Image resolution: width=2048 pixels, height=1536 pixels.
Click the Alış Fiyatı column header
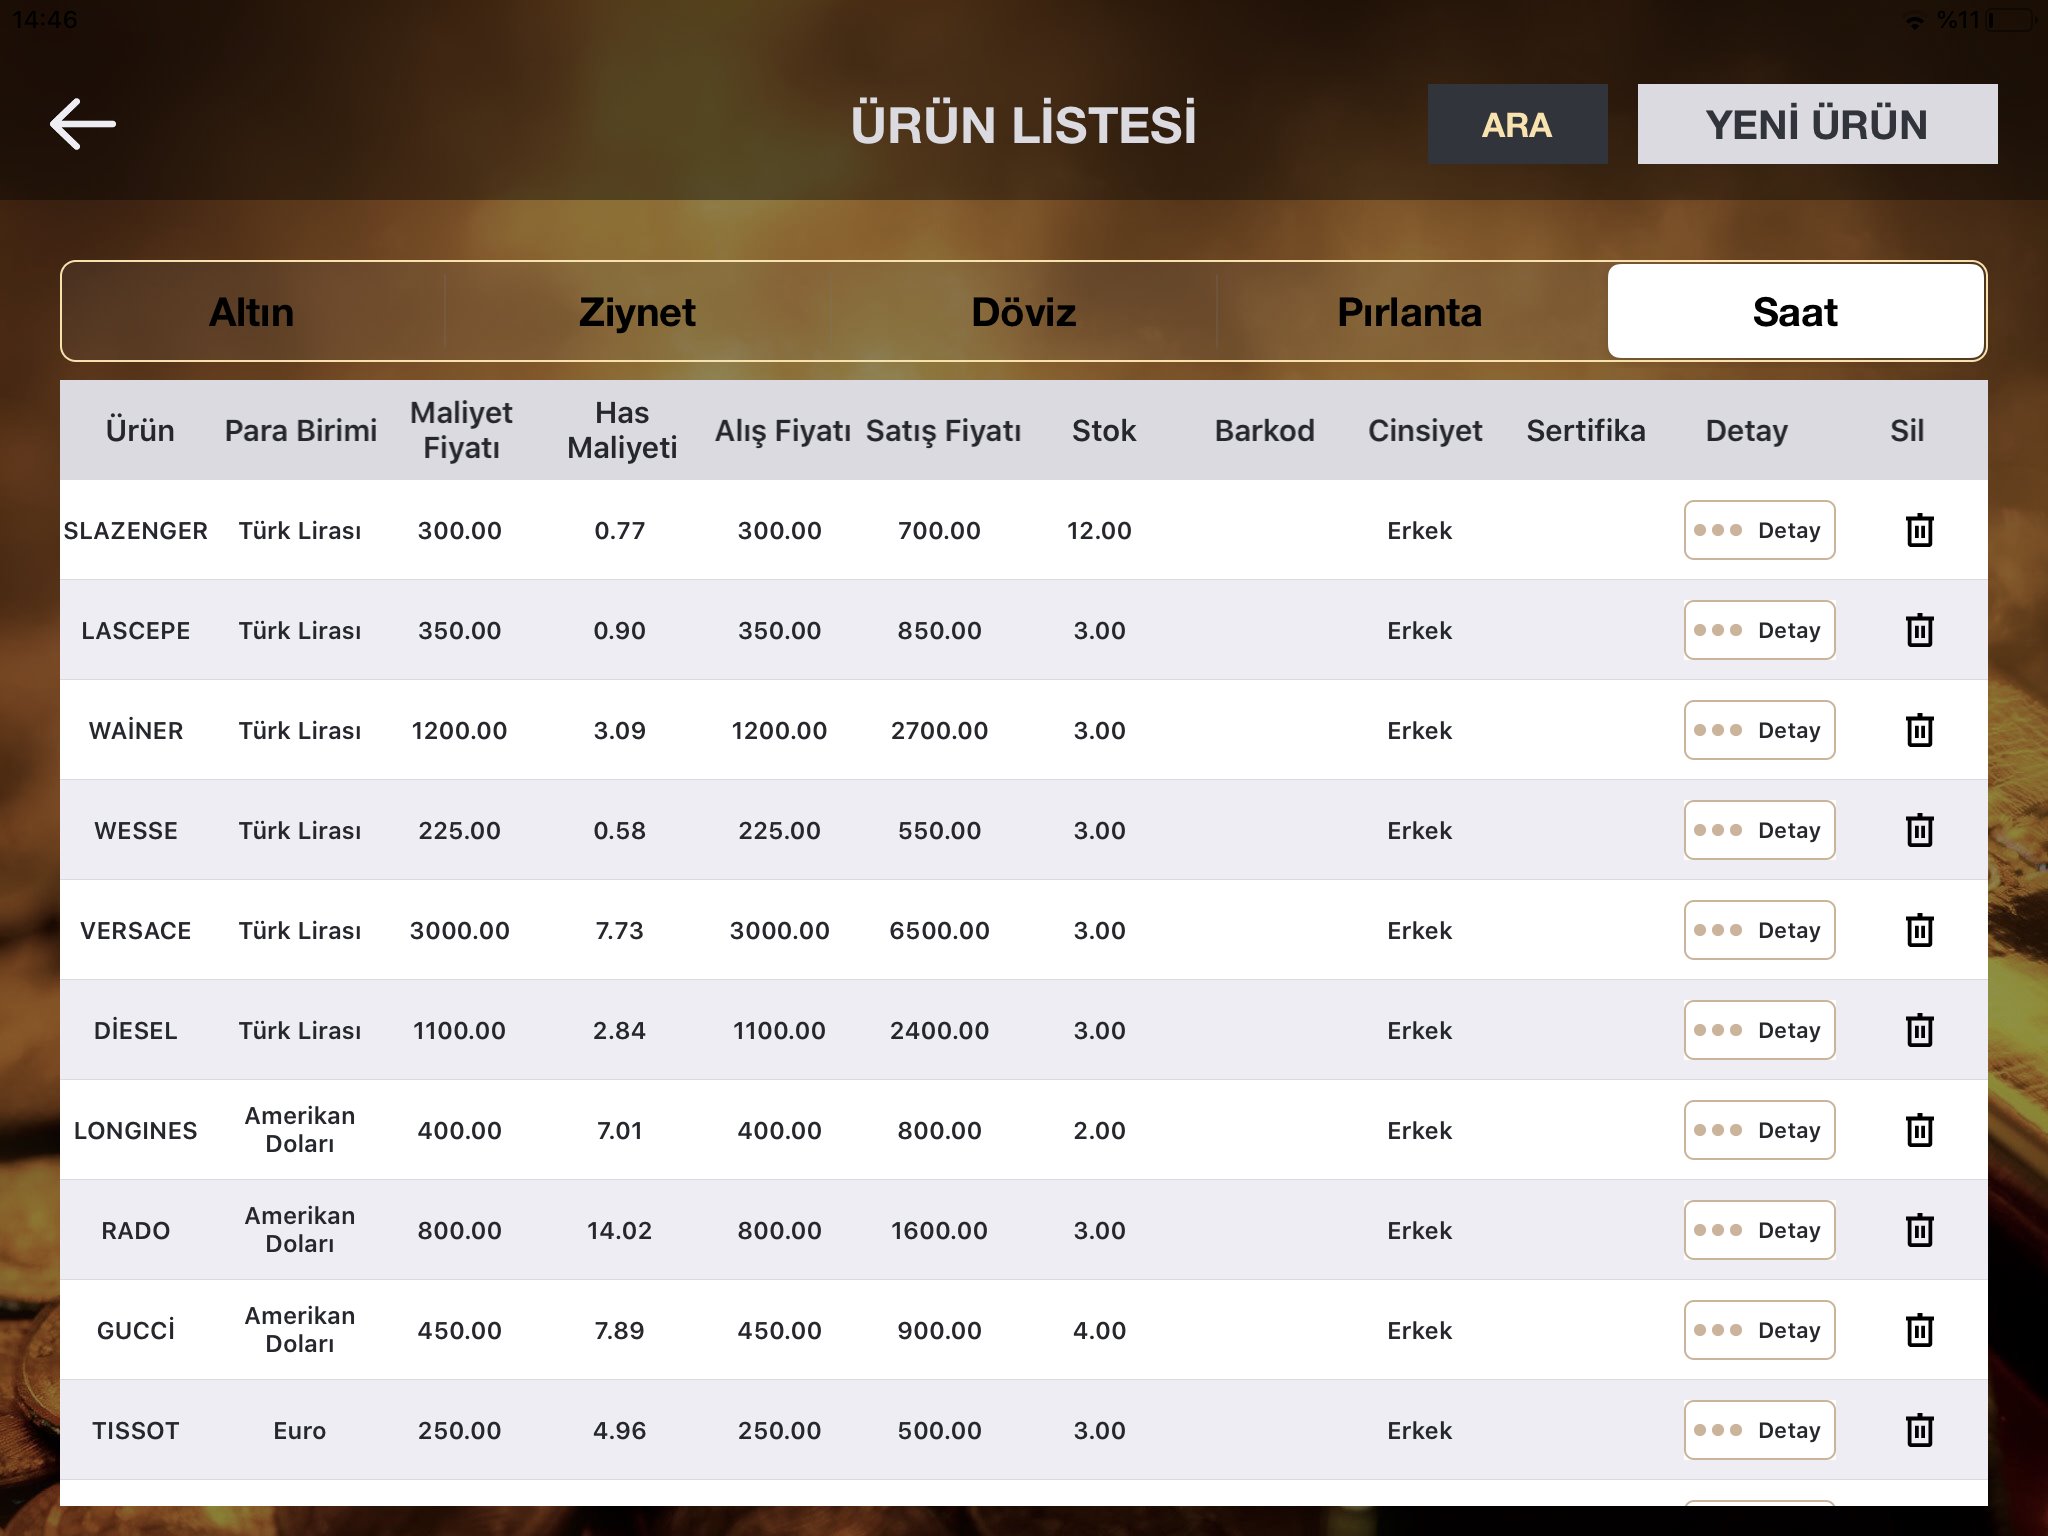pos(782,431)
